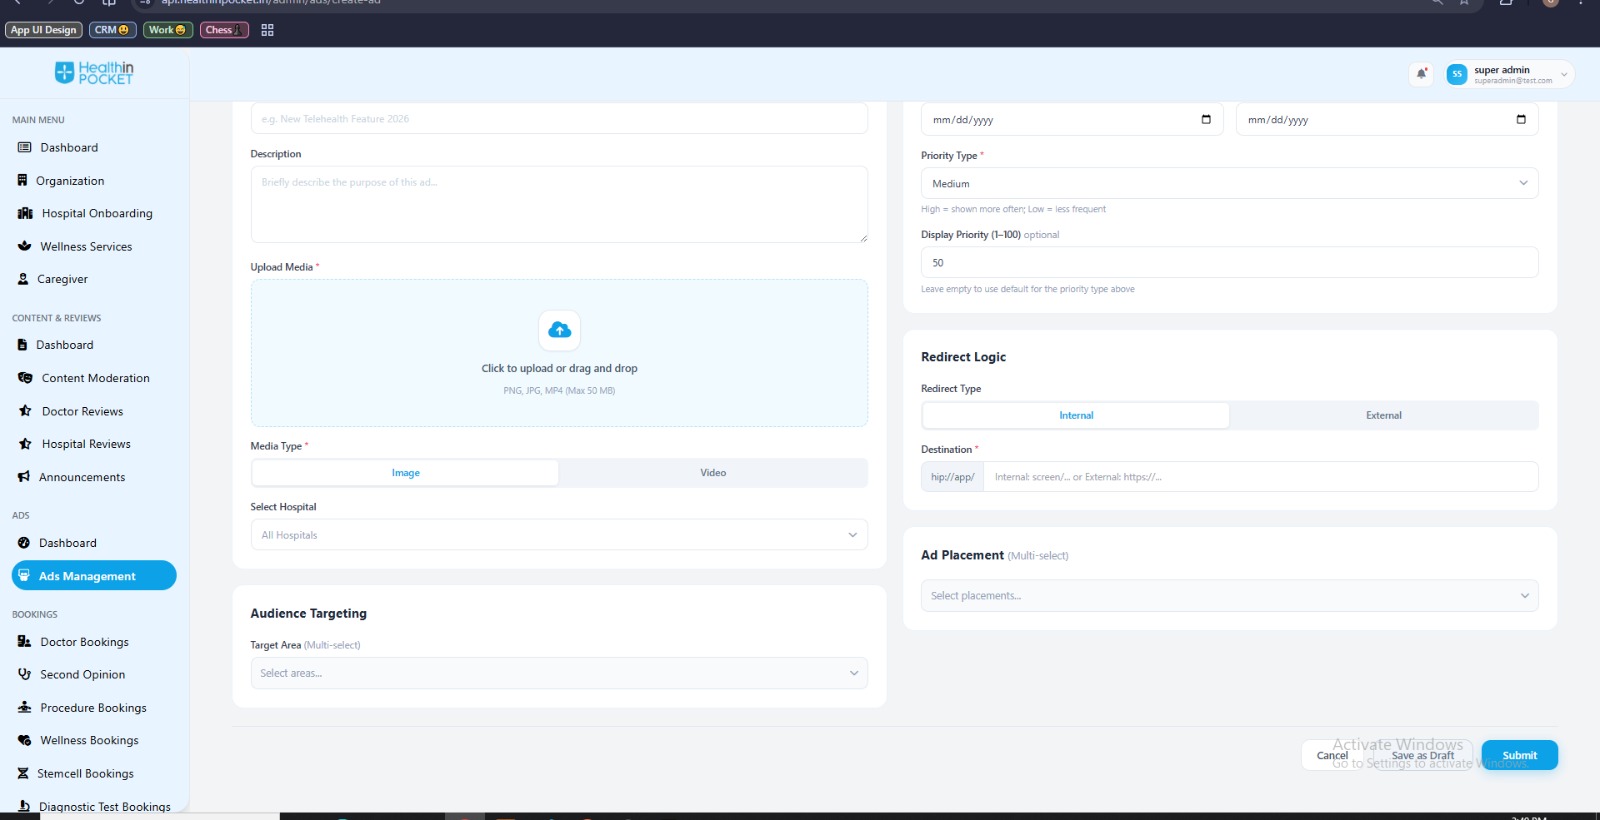This screenshot has width=1600, height=820.
Task: Select Image media type
Action: tap(405, 473)
